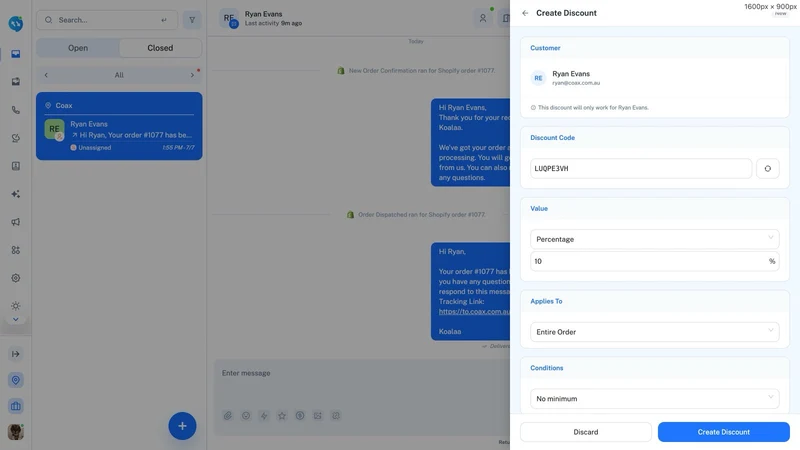The image size is (800, 450).
Task: Open the AI sparkles sidebar icon
Action: point(16,194)
